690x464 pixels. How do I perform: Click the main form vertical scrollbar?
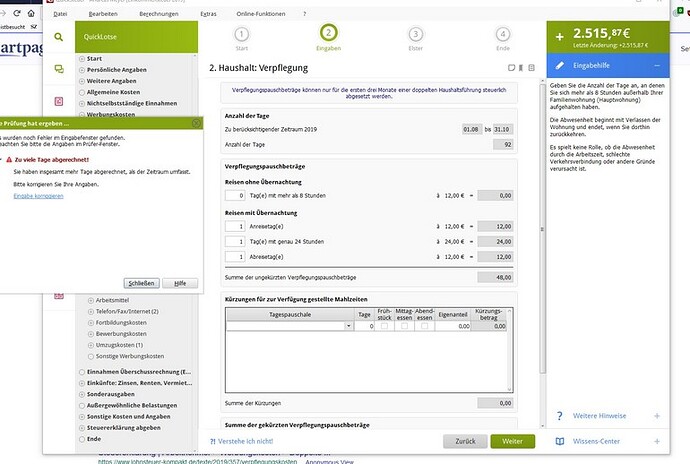point(542,229)
